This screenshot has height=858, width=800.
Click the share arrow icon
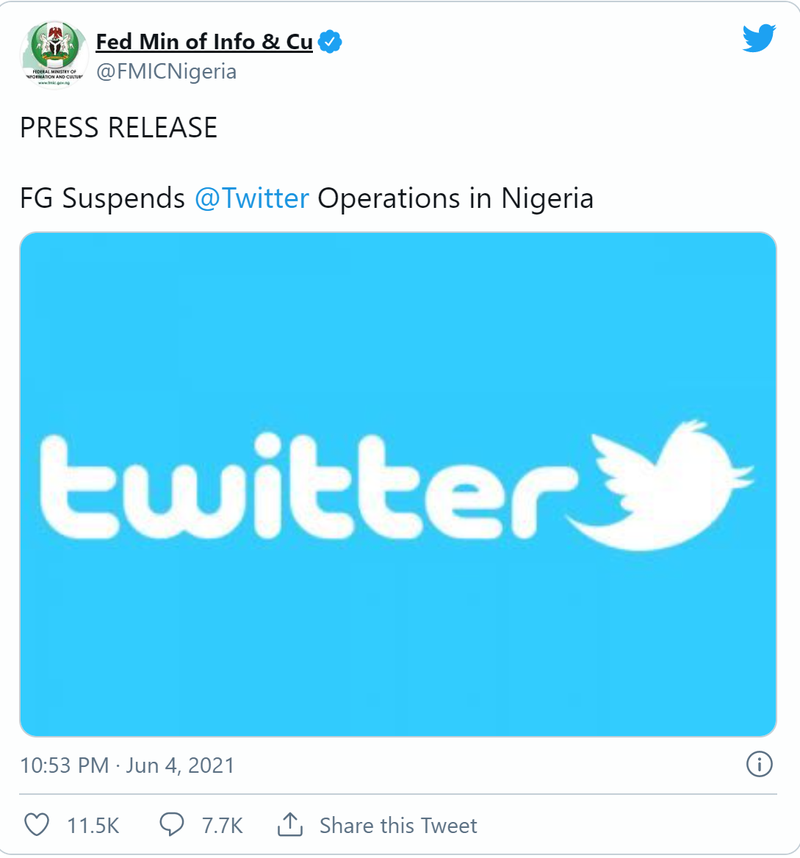pyautogui.click(x=290, y=825)
